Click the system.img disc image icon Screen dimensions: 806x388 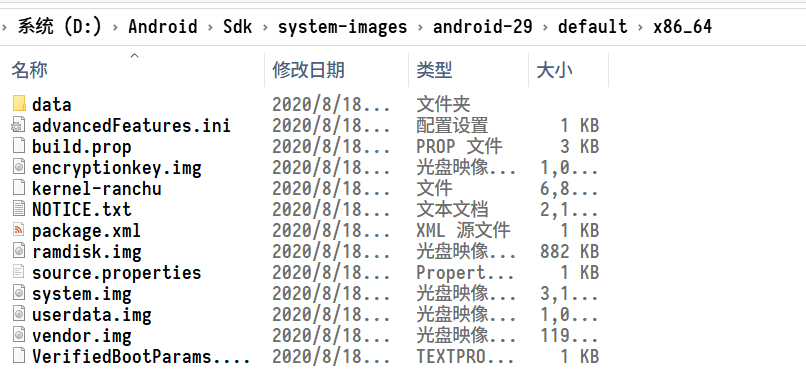coord(19,293)
